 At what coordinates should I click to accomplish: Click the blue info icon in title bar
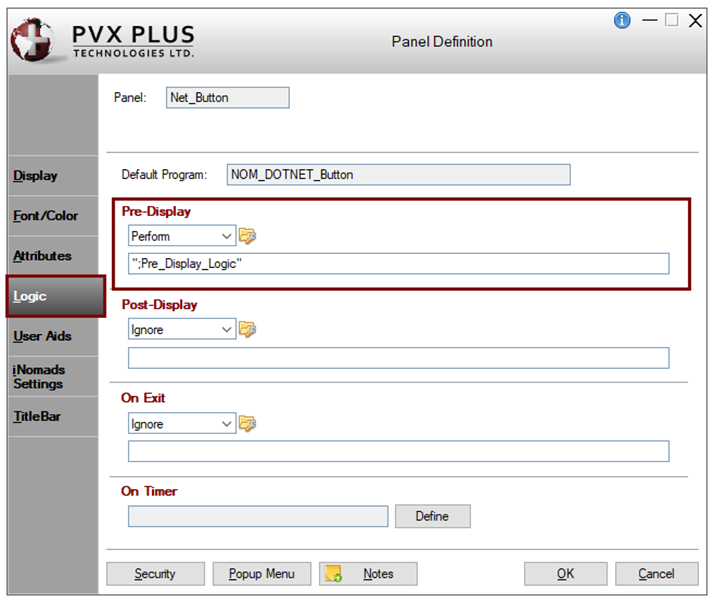622,20
